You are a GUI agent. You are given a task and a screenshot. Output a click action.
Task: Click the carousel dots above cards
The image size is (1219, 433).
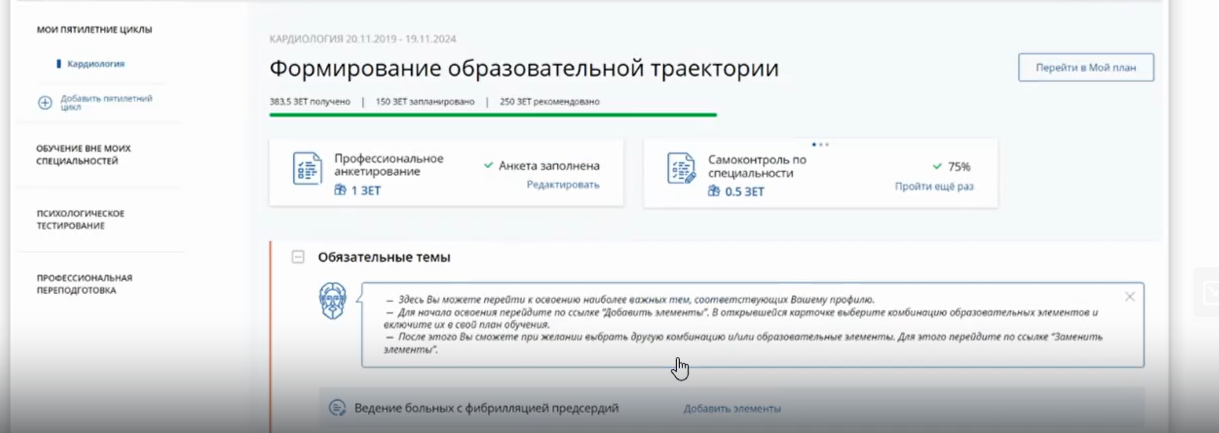(820, 144)
